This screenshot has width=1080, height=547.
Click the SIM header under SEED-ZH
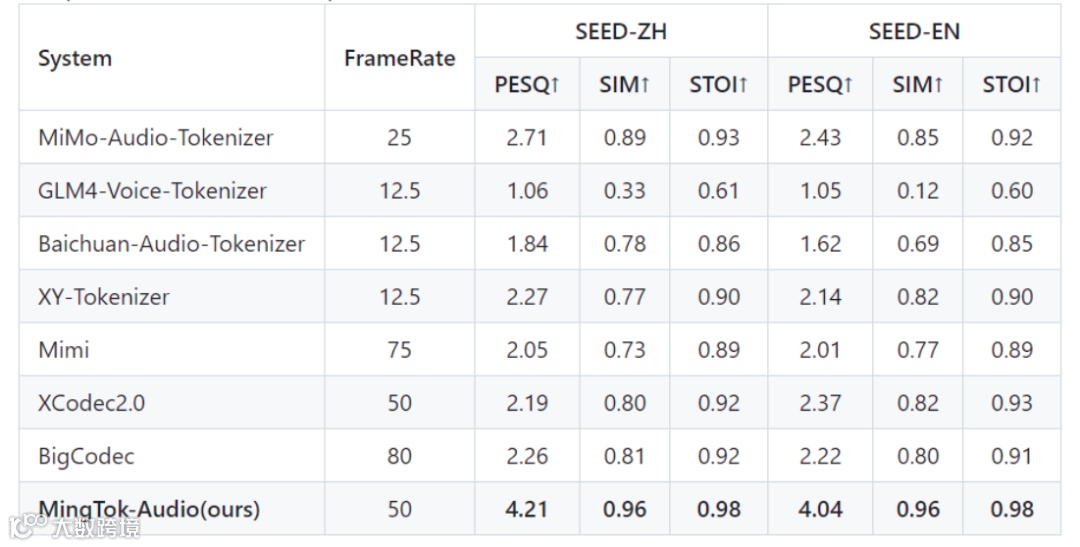click(625, 85)
